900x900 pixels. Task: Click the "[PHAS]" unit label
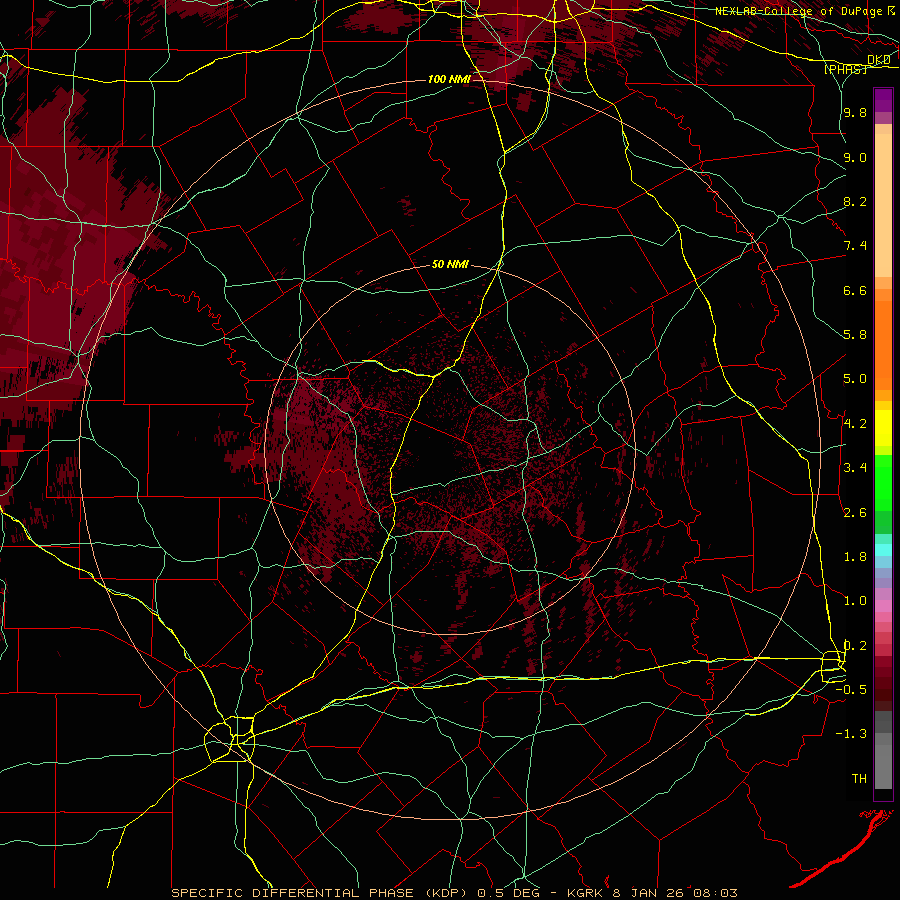[845, 69]
